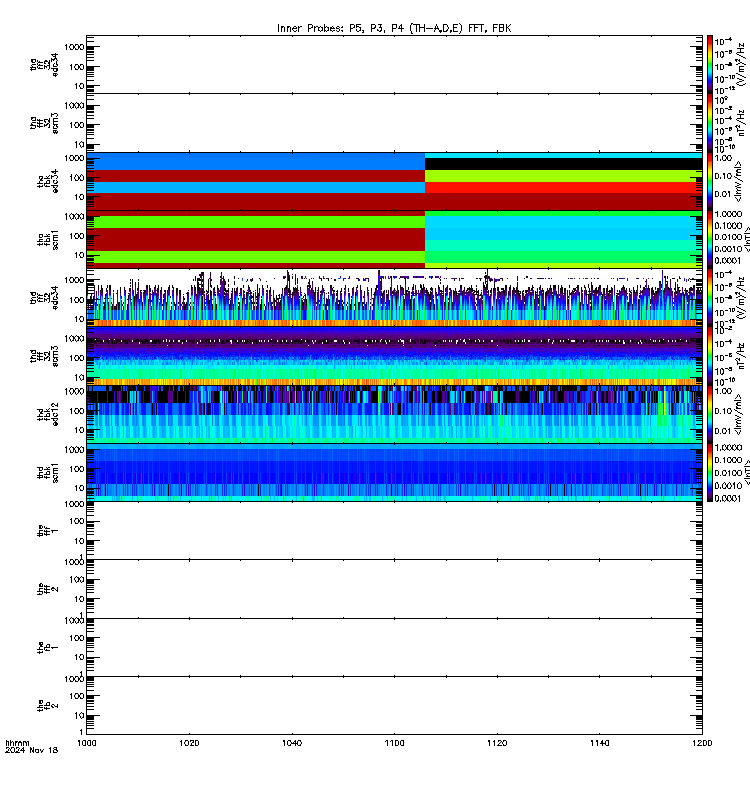Click the colorbar beside the thd fbk scm1 panel
The image size is (750, 800).
click(x=710, y=472)
